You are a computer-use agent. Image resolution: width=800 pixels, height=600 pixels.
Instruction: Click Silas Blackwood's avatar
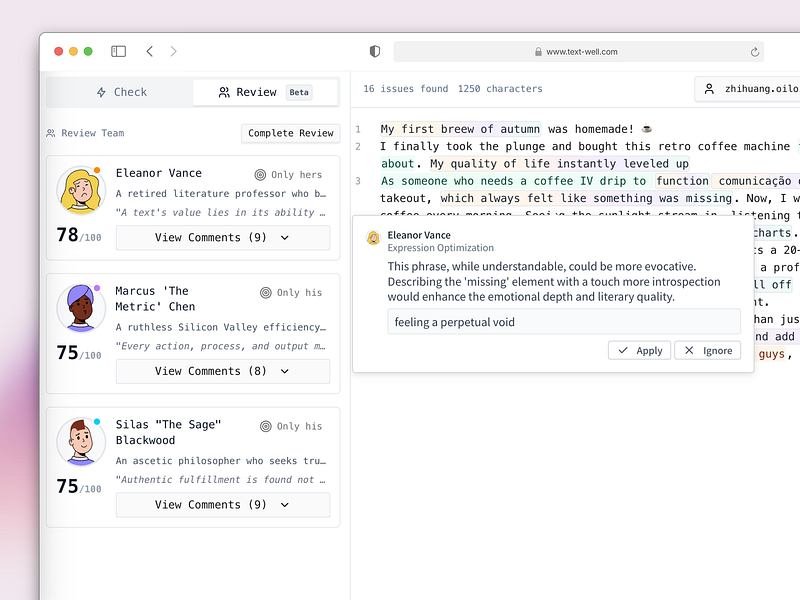[81, 442]
